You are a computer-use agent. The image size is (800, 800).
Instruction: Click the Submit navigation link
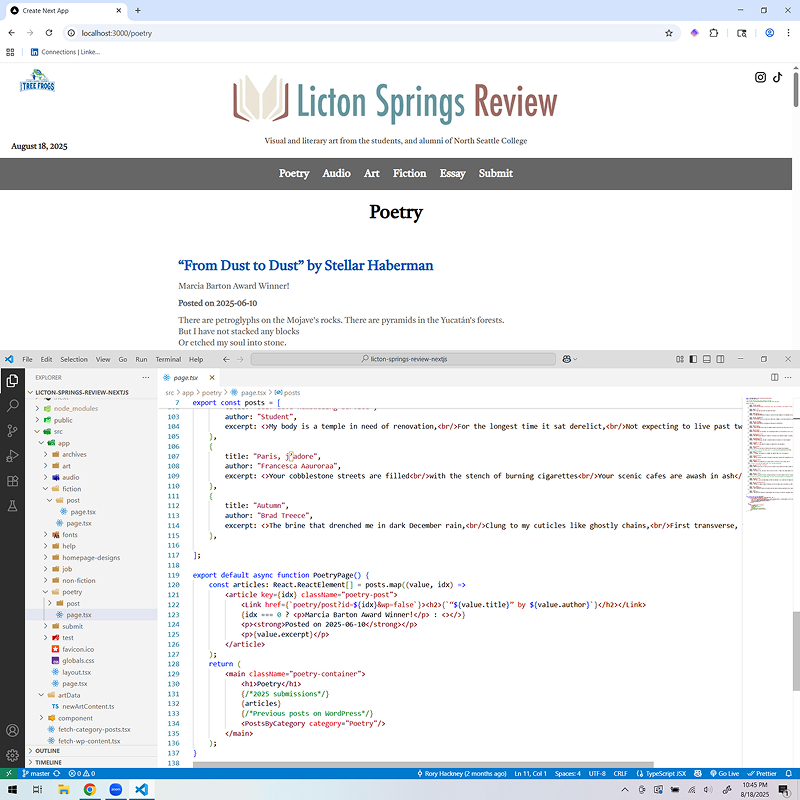pos(495,173)
